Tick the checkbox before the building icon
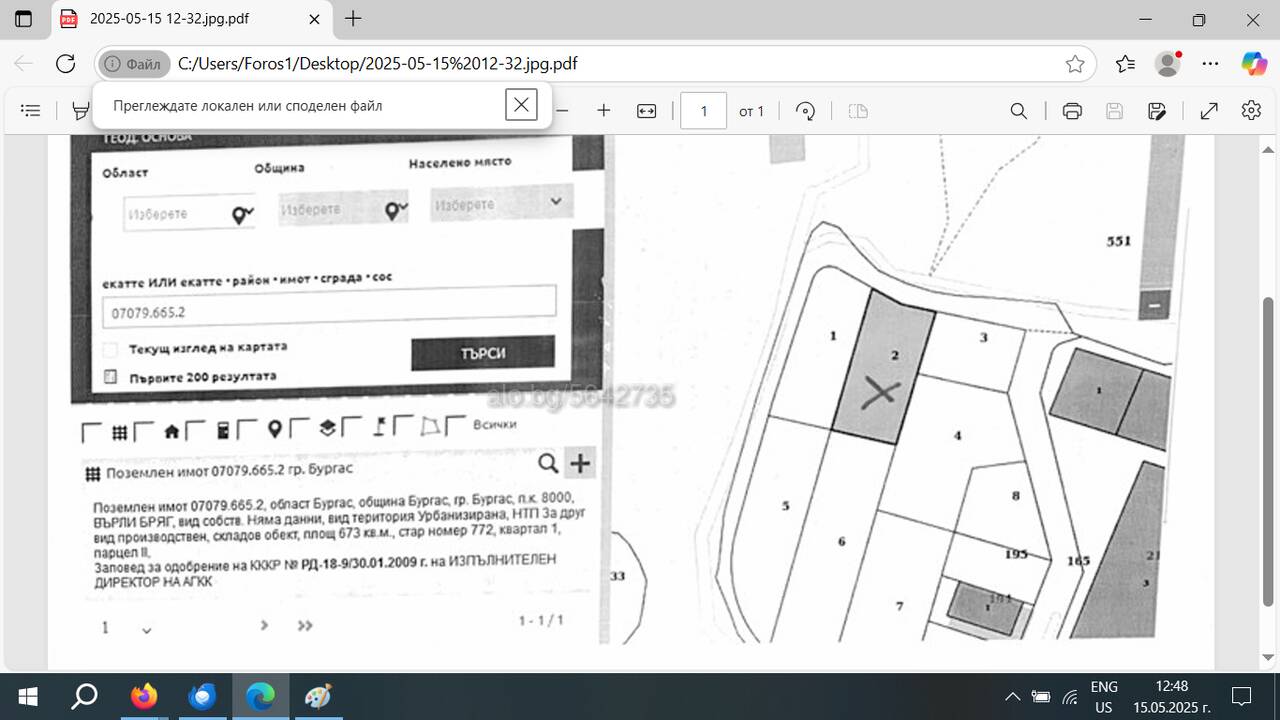1280x720 pixels. (x=196, y=430)
